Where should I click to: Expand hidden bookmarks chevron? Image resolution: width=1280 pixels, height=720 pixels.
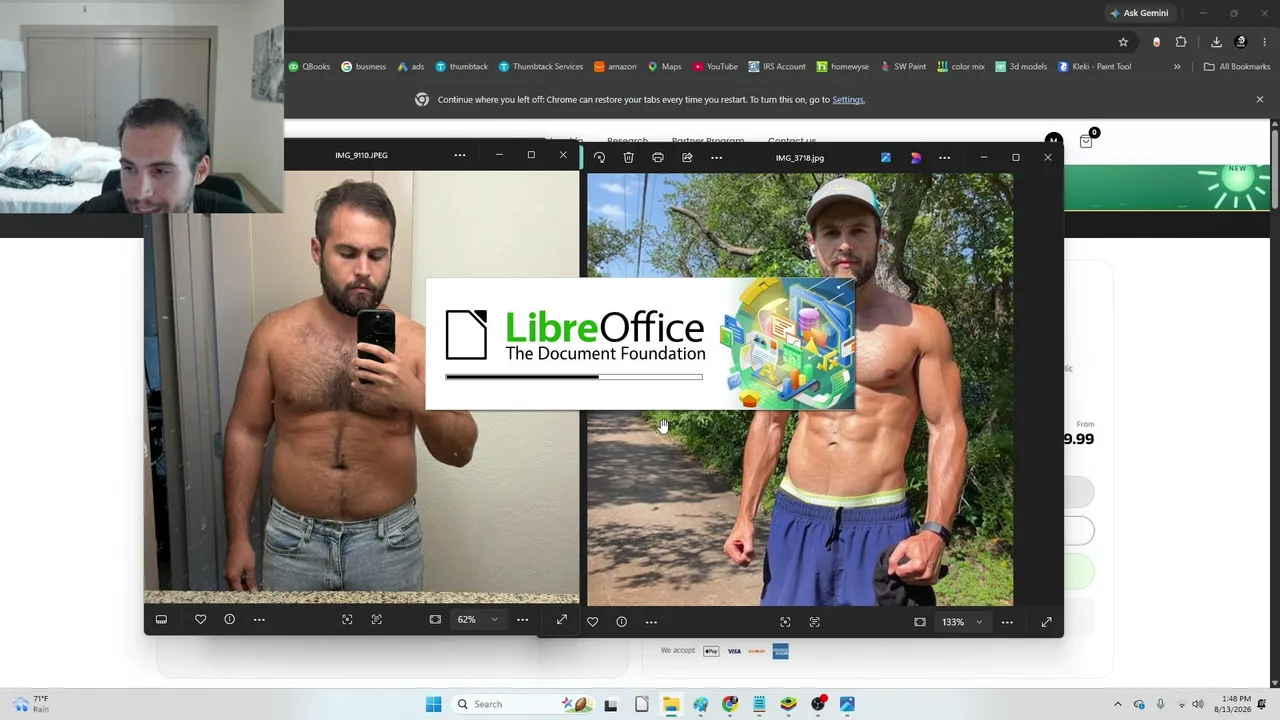(1177, 67)
